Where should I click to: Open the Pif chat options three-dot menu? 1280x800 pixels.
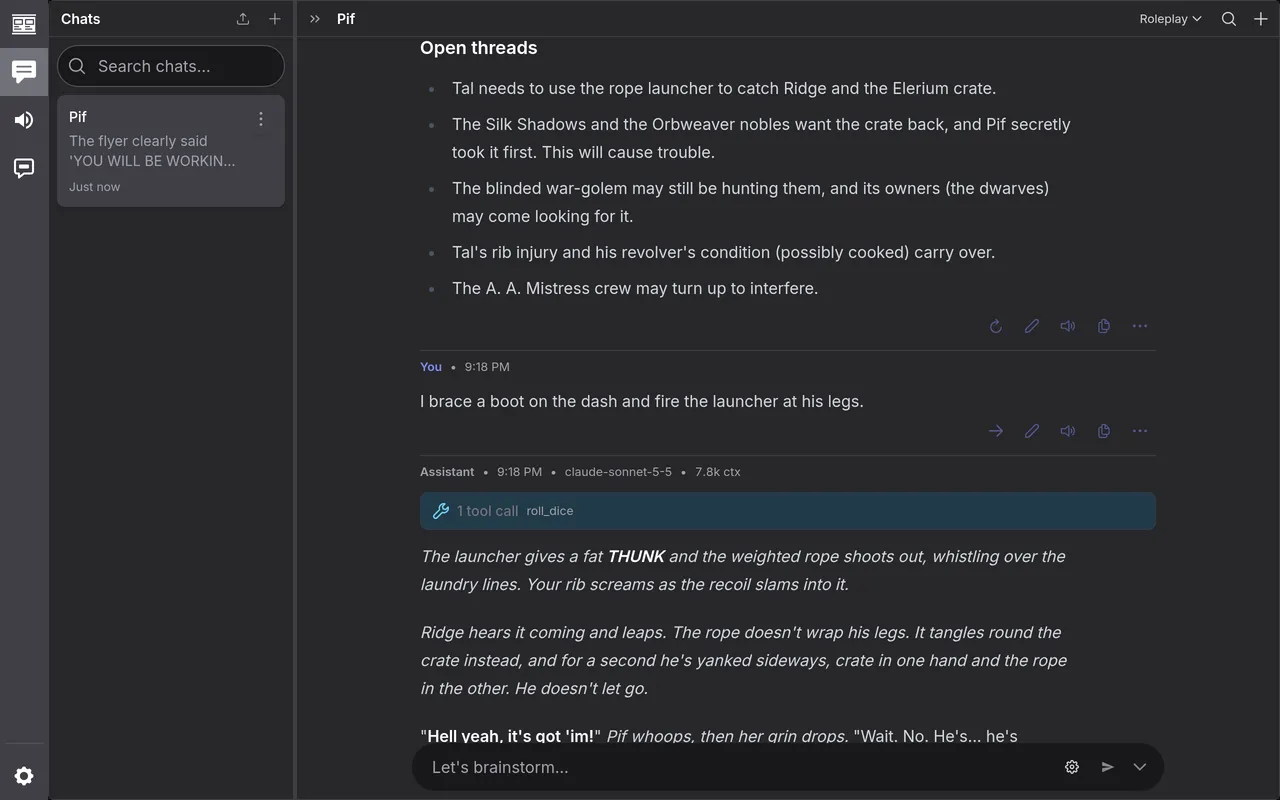[x=261, y=119]
